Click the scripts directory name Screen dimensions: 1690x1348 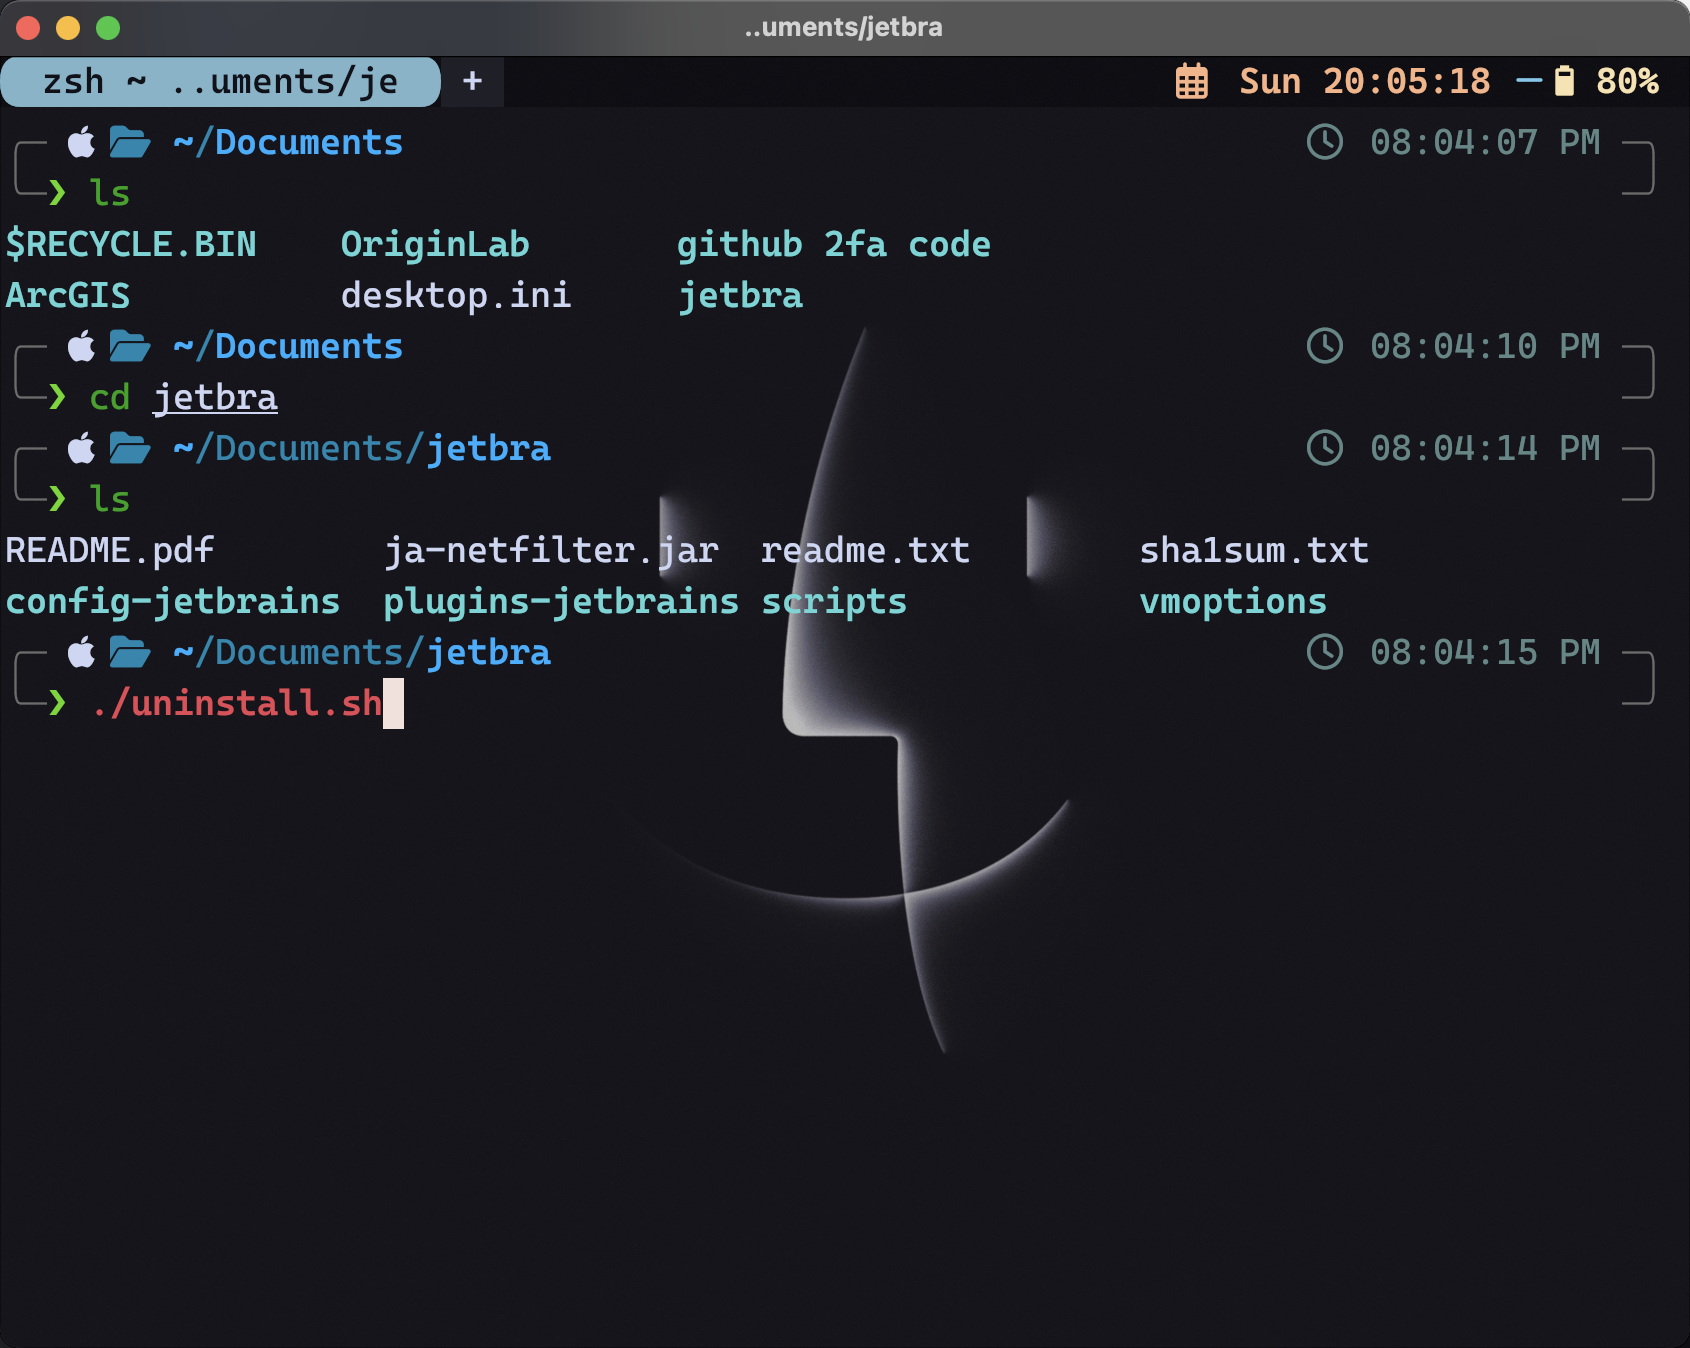[x=834, y=601]
